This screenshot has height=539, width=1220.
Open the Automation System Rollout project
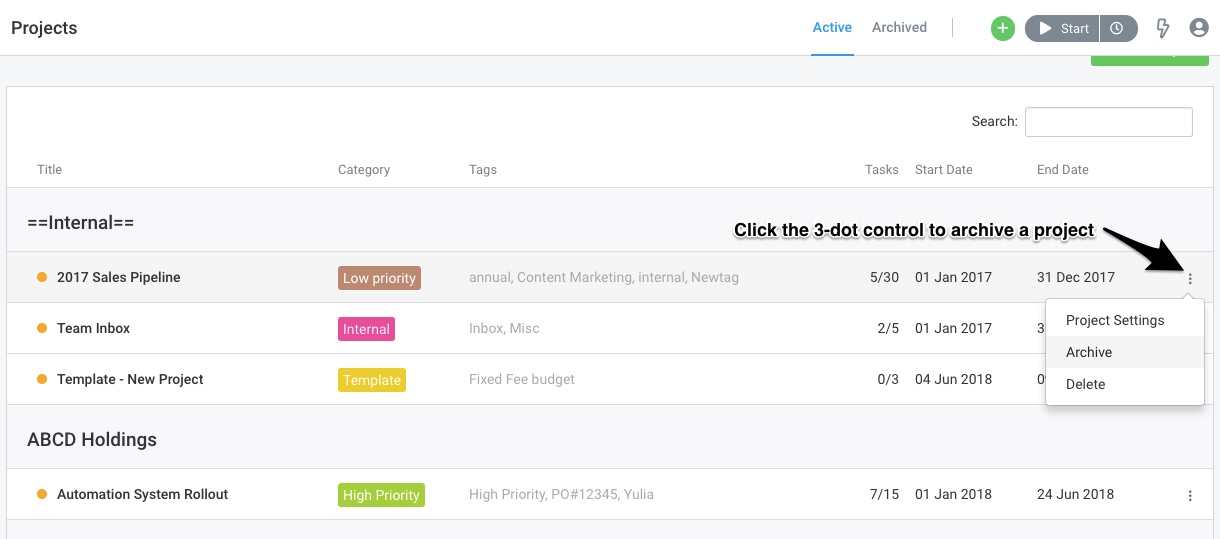(143, 494)
